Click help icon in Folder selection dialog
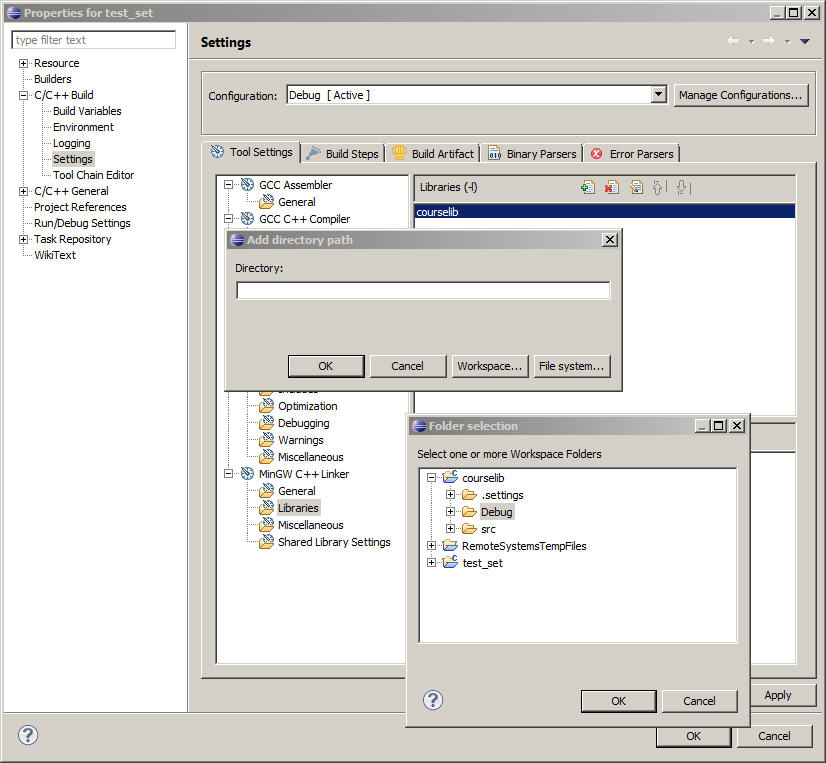 coord(432,700)
